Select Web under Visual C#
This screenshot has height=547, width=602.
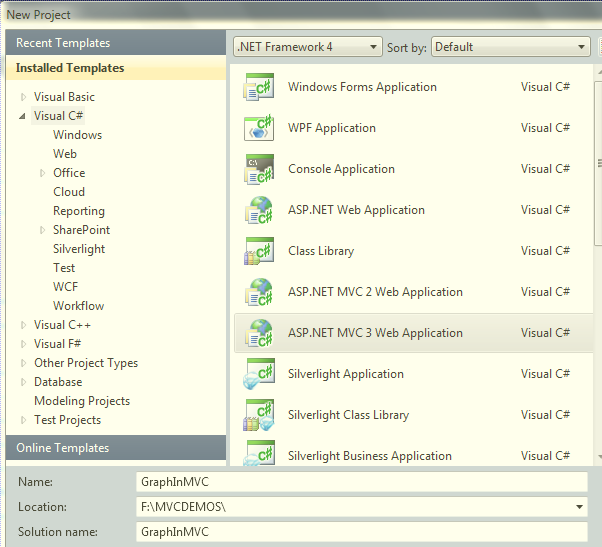pos(65,154)
